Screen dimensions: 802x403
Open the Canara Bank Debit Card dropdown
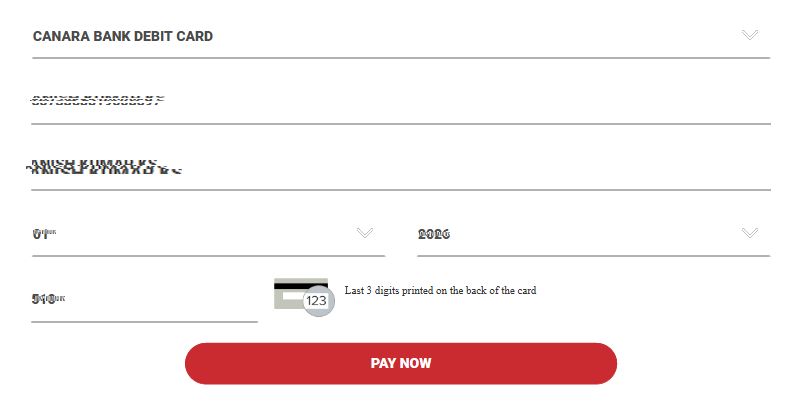pyautogui.click(x=400, y=36)
